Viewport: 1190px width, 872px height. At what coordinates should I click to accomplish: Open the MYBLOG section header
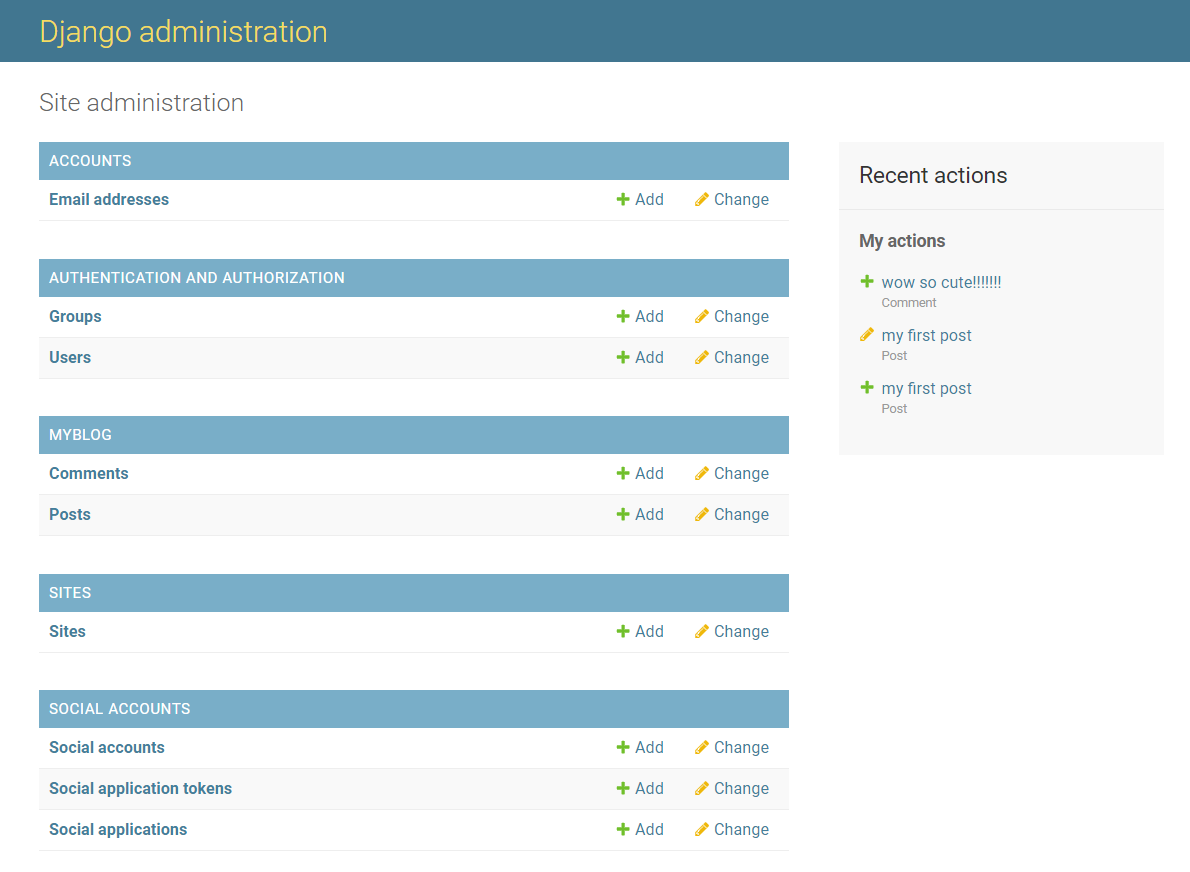click(x=80, y=435)
